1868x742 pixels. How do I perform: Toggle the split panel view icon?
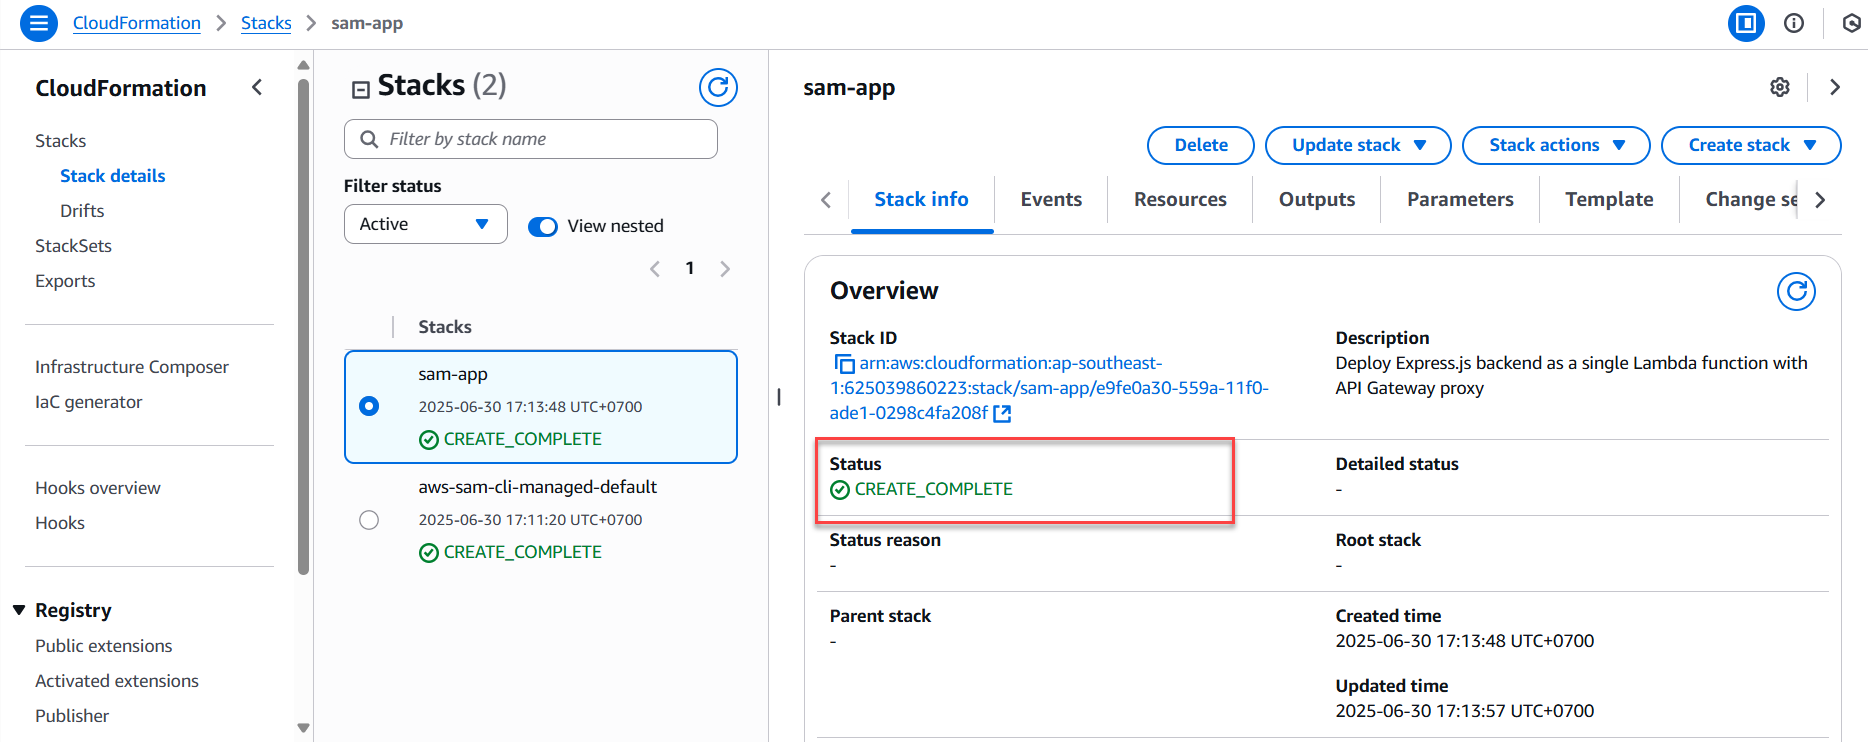tap(1746, 23)
